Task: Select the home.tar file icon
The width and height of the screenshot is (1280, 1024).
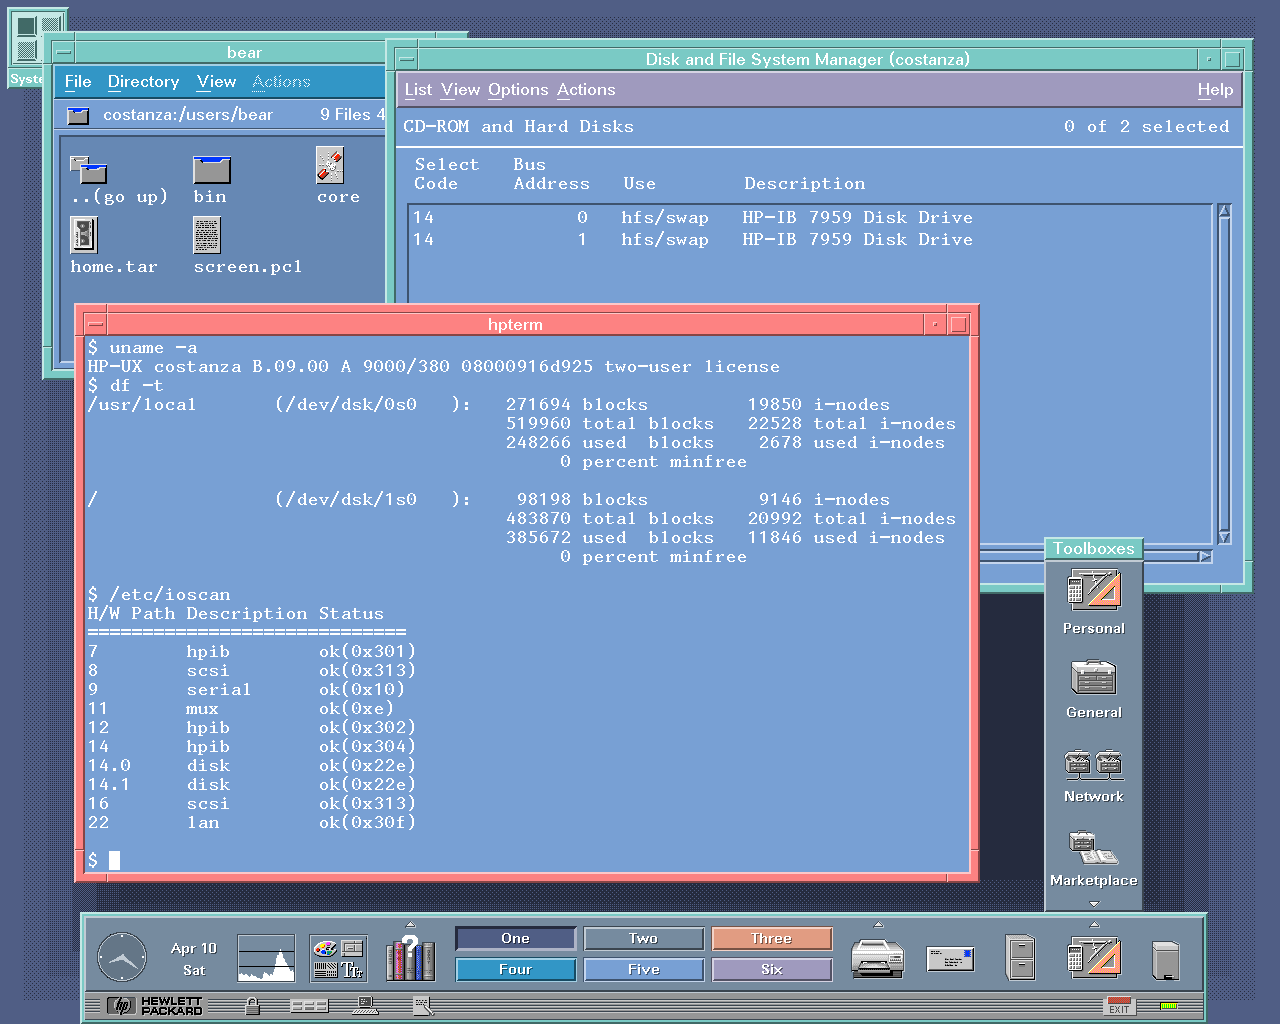Action: (x=84, y=236)
